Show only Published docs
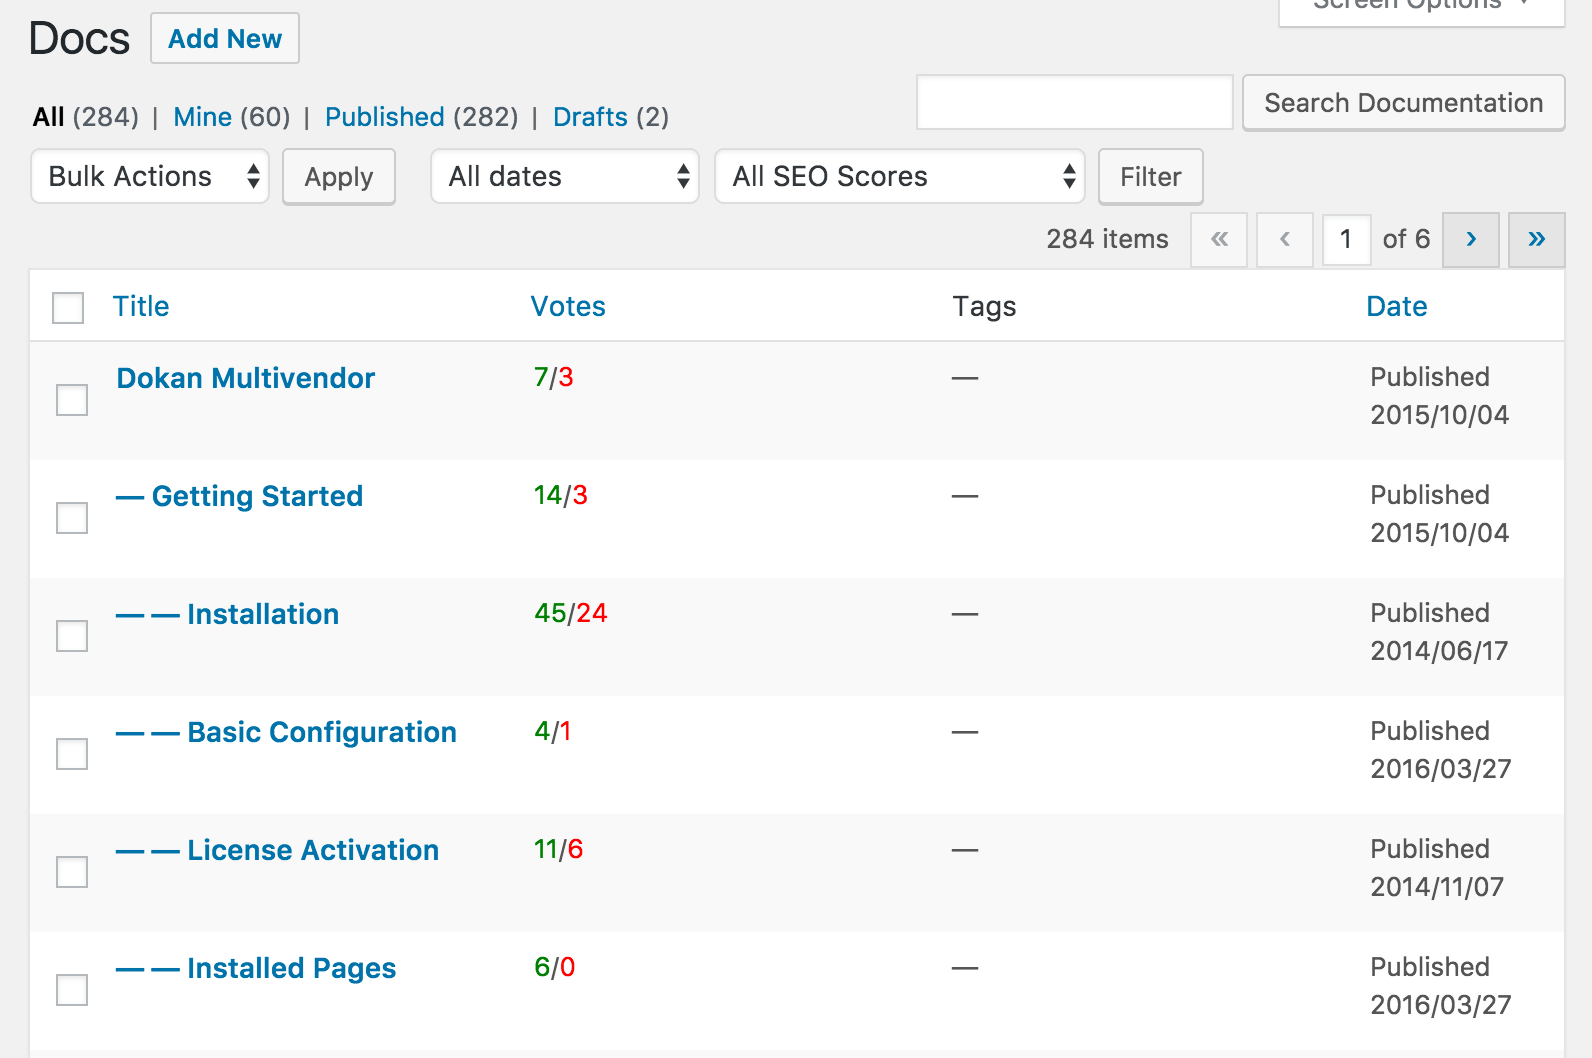This screenshot has width=1592, height=1058. point(384,117)
